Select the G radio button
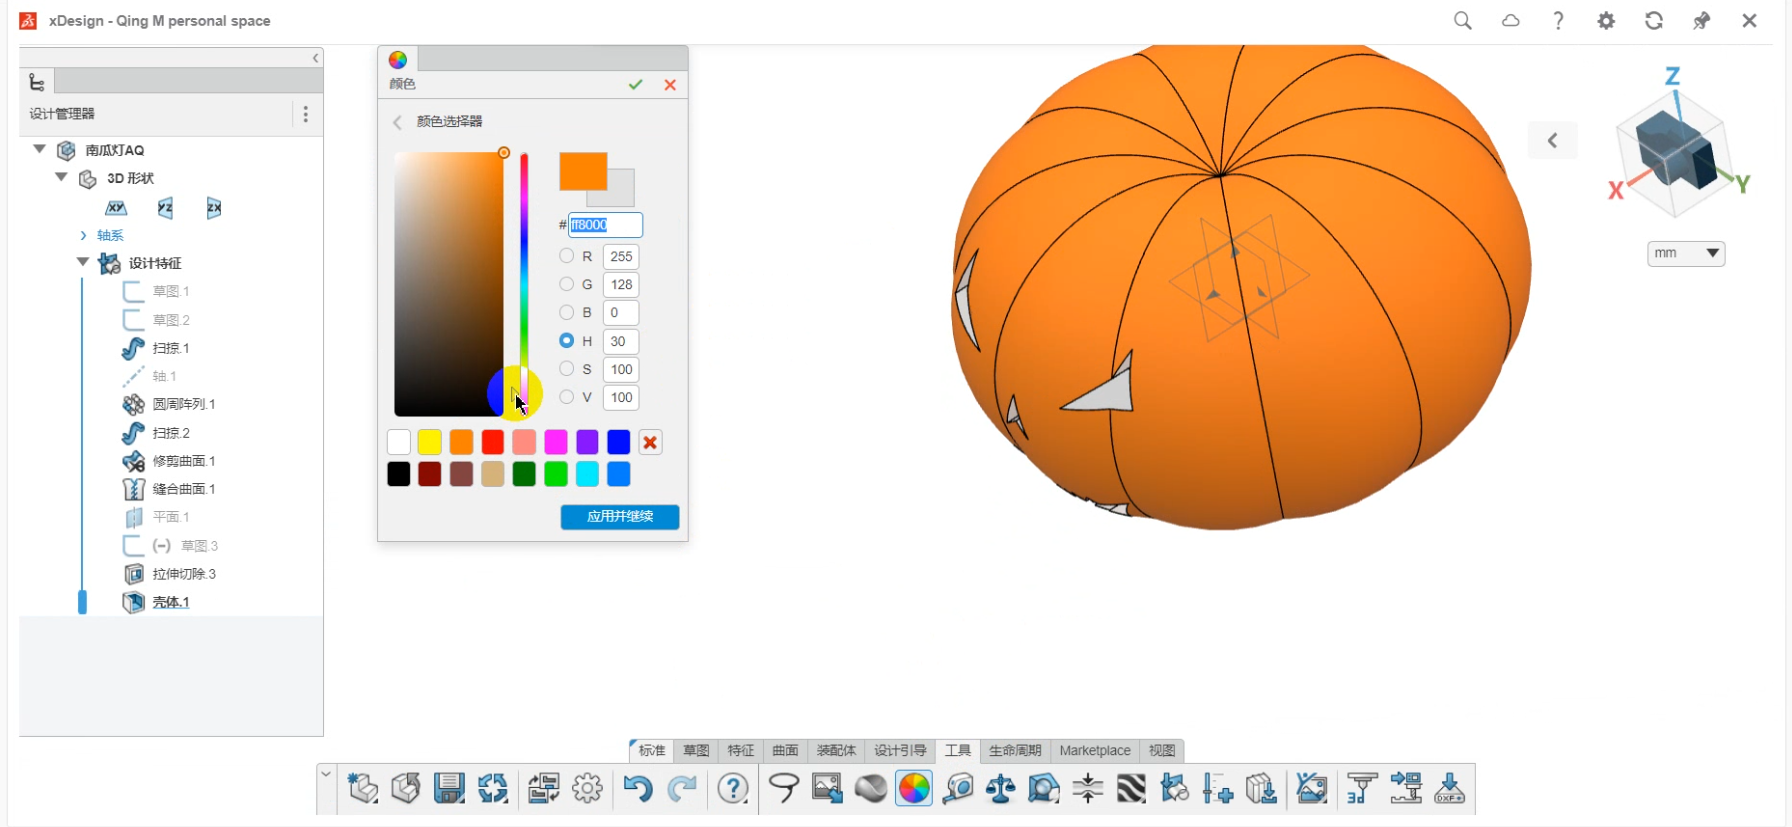The height and width of the screenshot is (827, 1792). point(567,284)
